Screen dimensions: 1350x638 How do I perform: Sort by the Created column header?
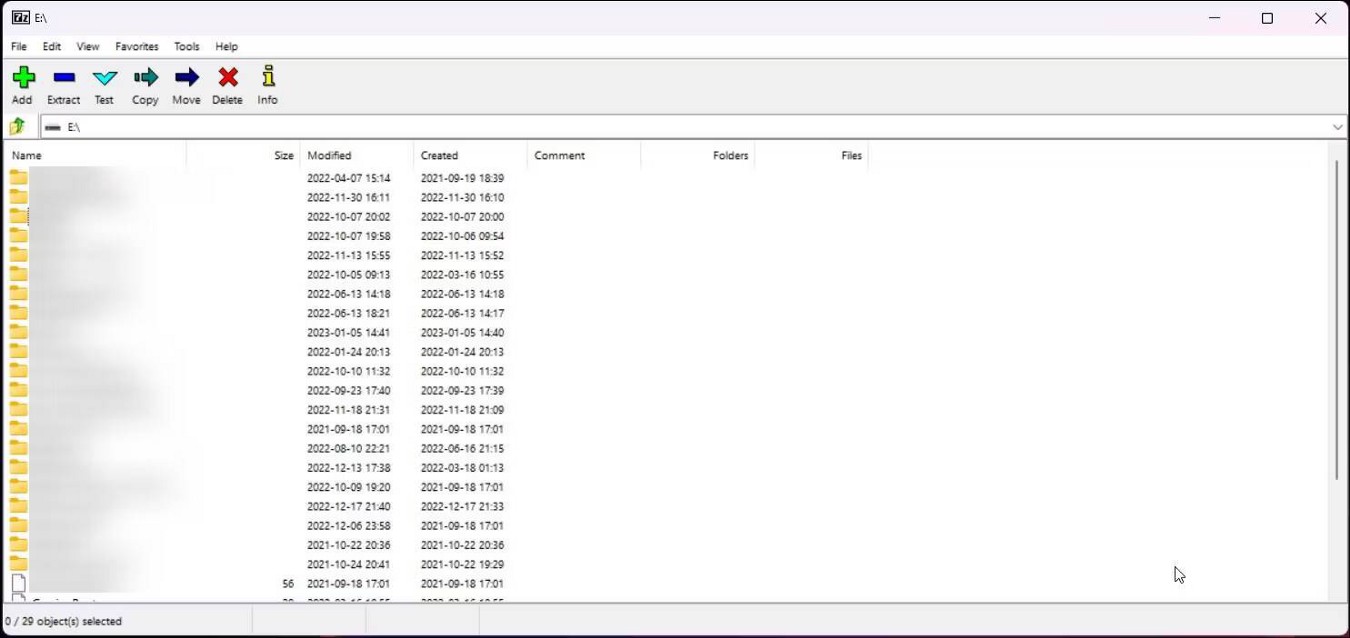(470, 155)
